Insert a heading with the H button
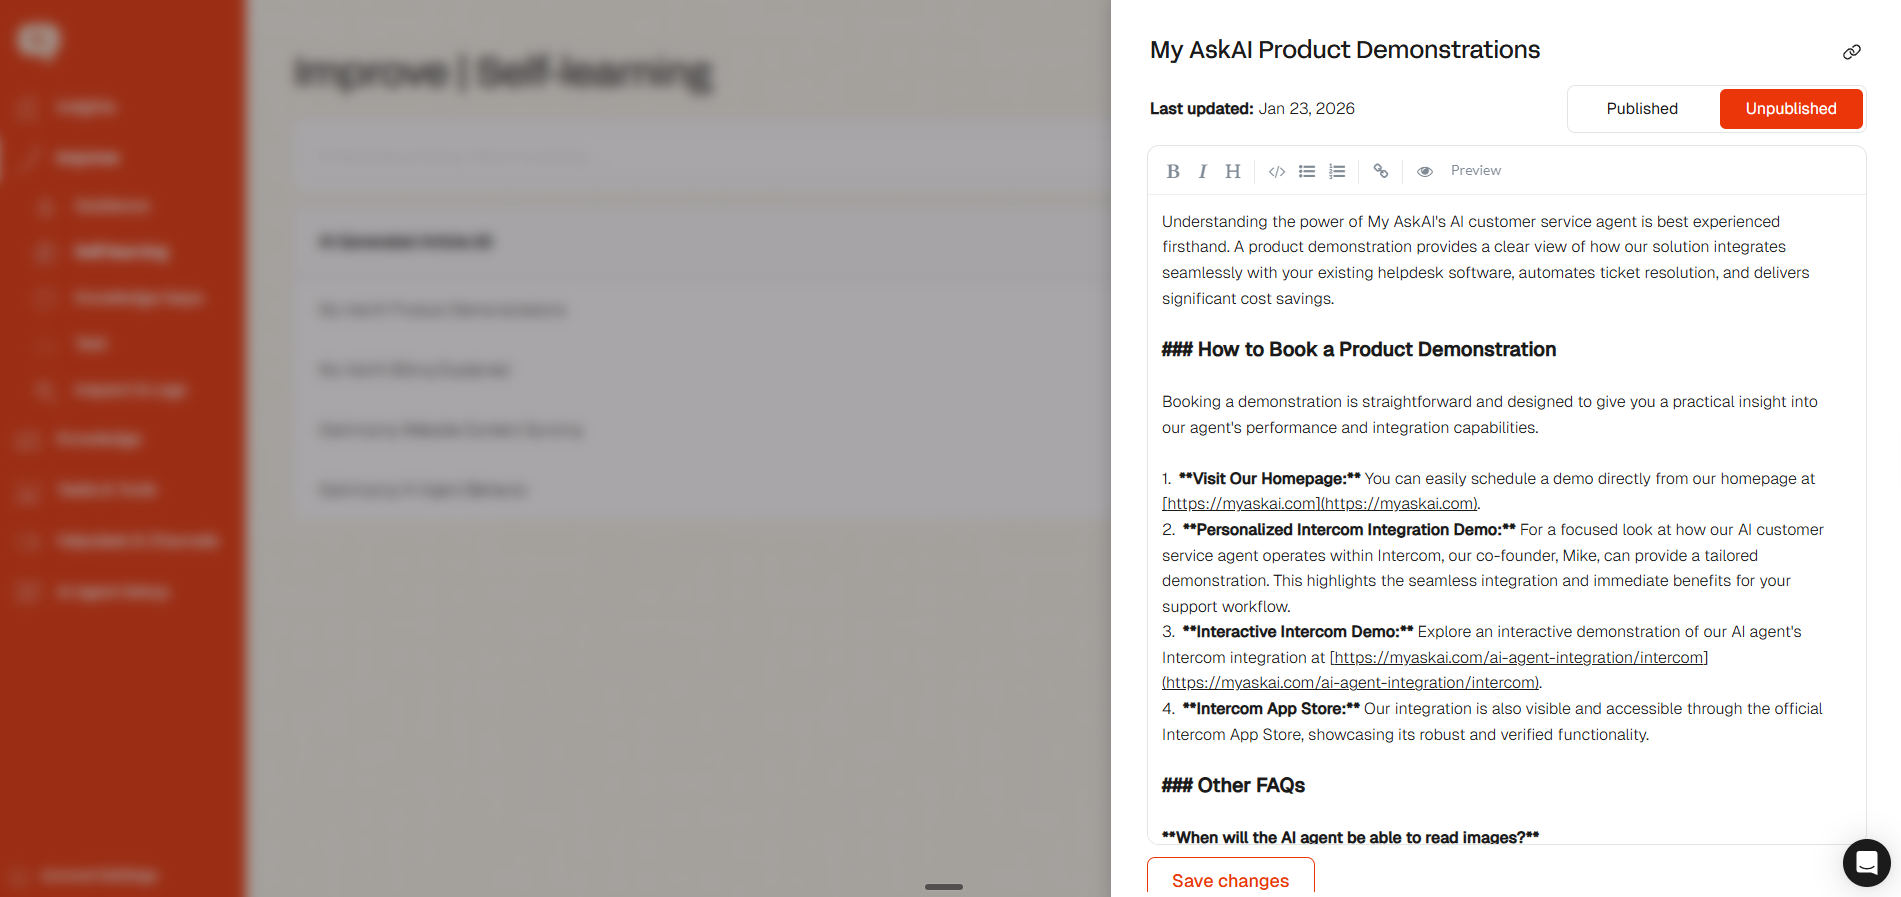The image size is (1901, 897). coord(1233,171)
